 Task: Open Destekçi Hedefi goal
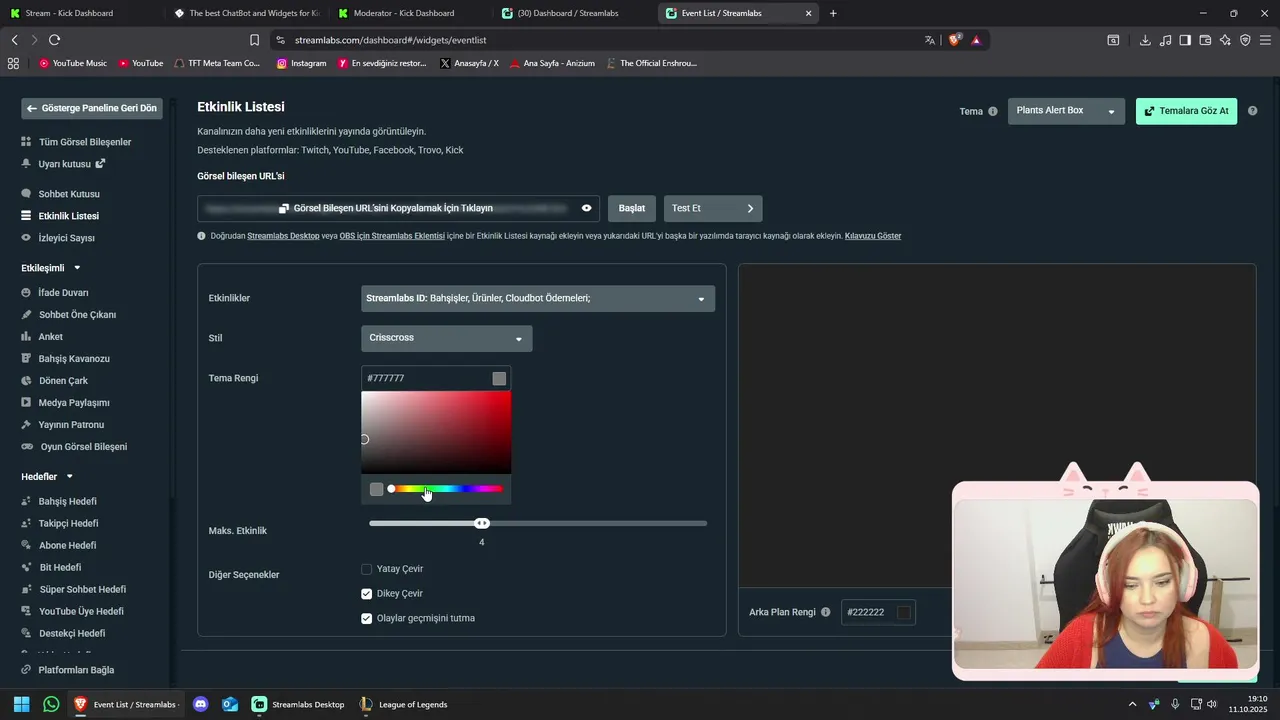tap(71, 633)
